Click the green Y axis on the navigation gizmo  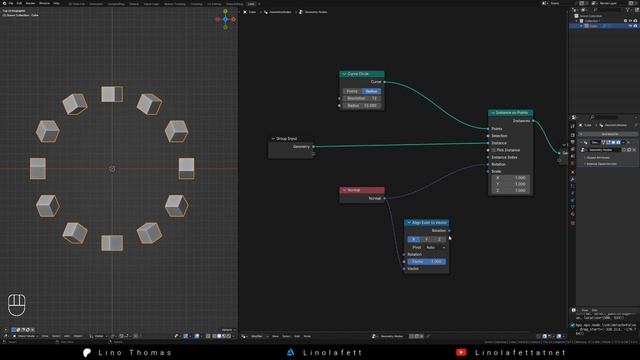coord(225,11)
